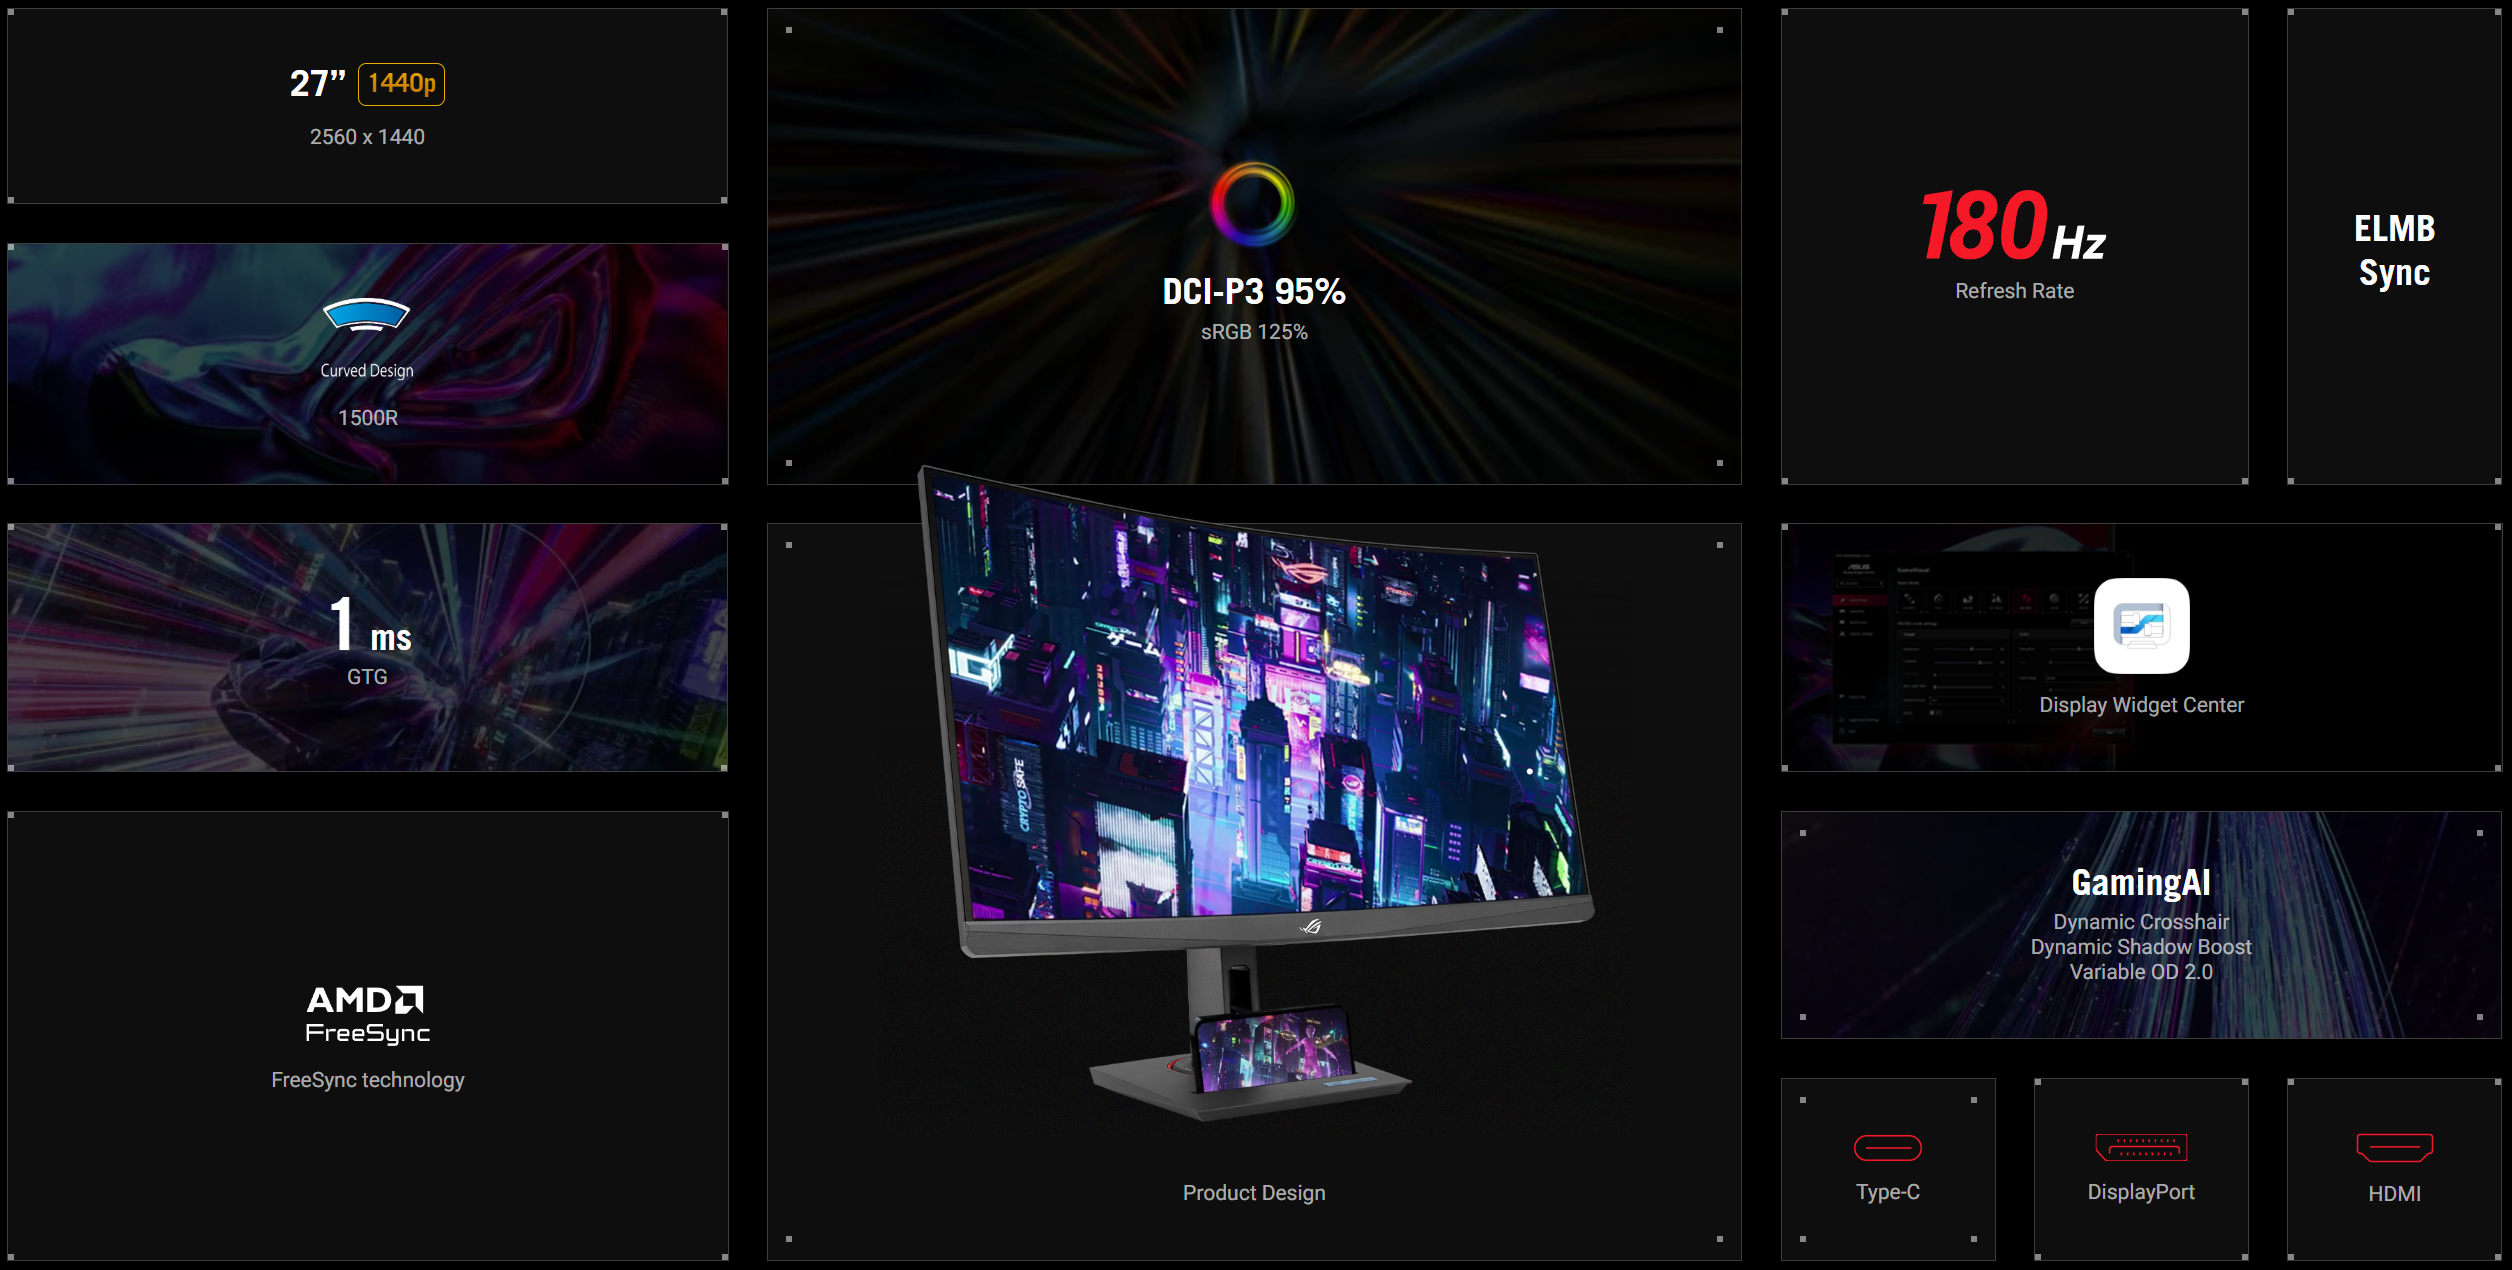Click the 'HDMI' port label
Image resolution: width=2512 pixels, height=1270 pixels.
pyautogui.click(x=2394, y=1194)
